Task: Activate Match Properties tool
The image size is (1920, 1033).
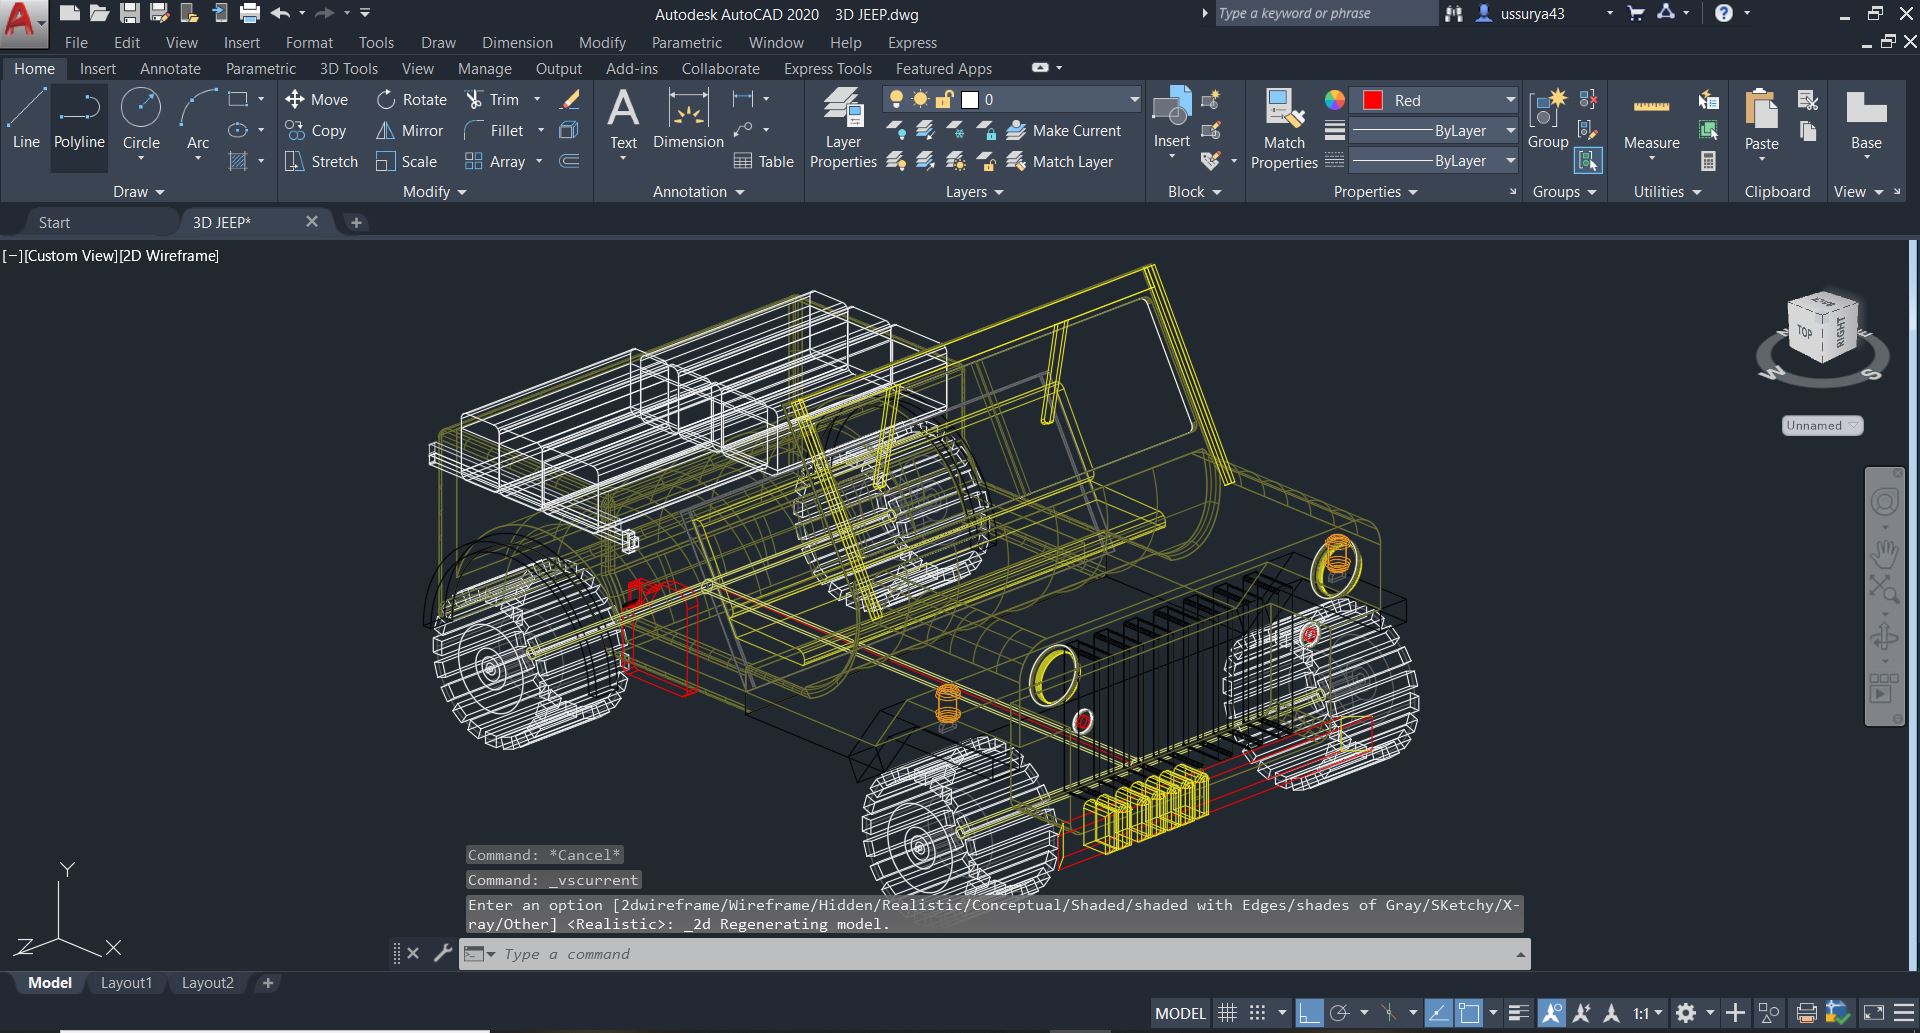Action: (x=1284, y=128)
